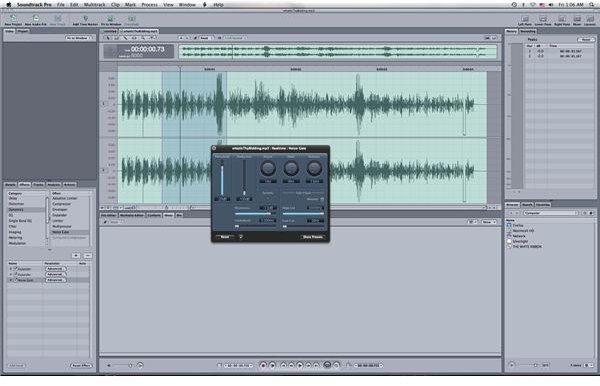Open the Read automation mode dropdown
The width and height of the screenshot is (600, 386).
pyautogui.click(x=206, y=38)
